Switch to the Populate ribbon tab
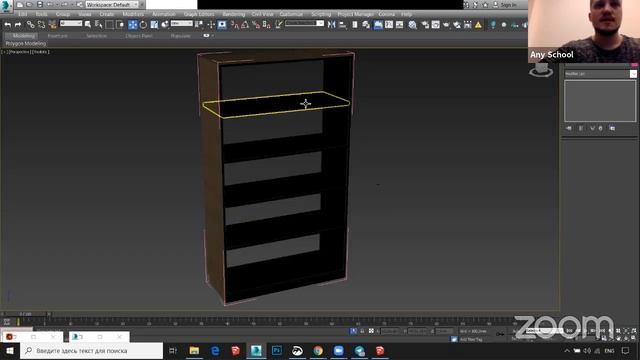Viewport: 640px width, 360px height. pyautogui.click(x=180, y=36)
